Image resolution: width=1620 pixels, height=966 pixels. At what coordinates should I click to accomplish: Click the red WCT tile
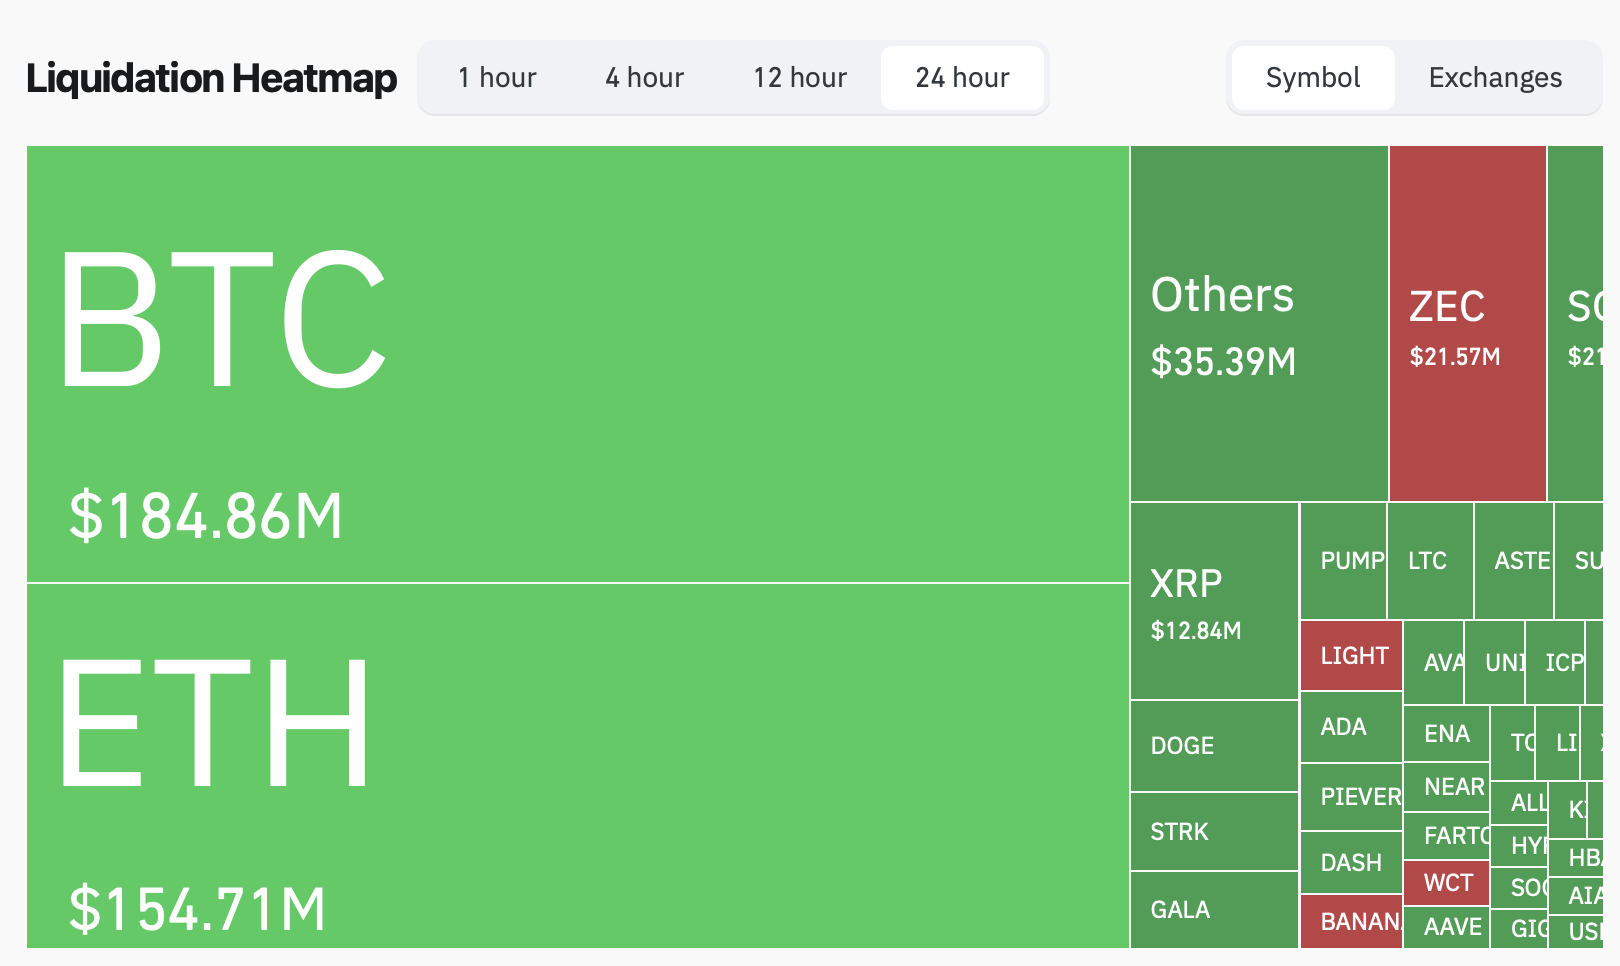point(1446,883)
